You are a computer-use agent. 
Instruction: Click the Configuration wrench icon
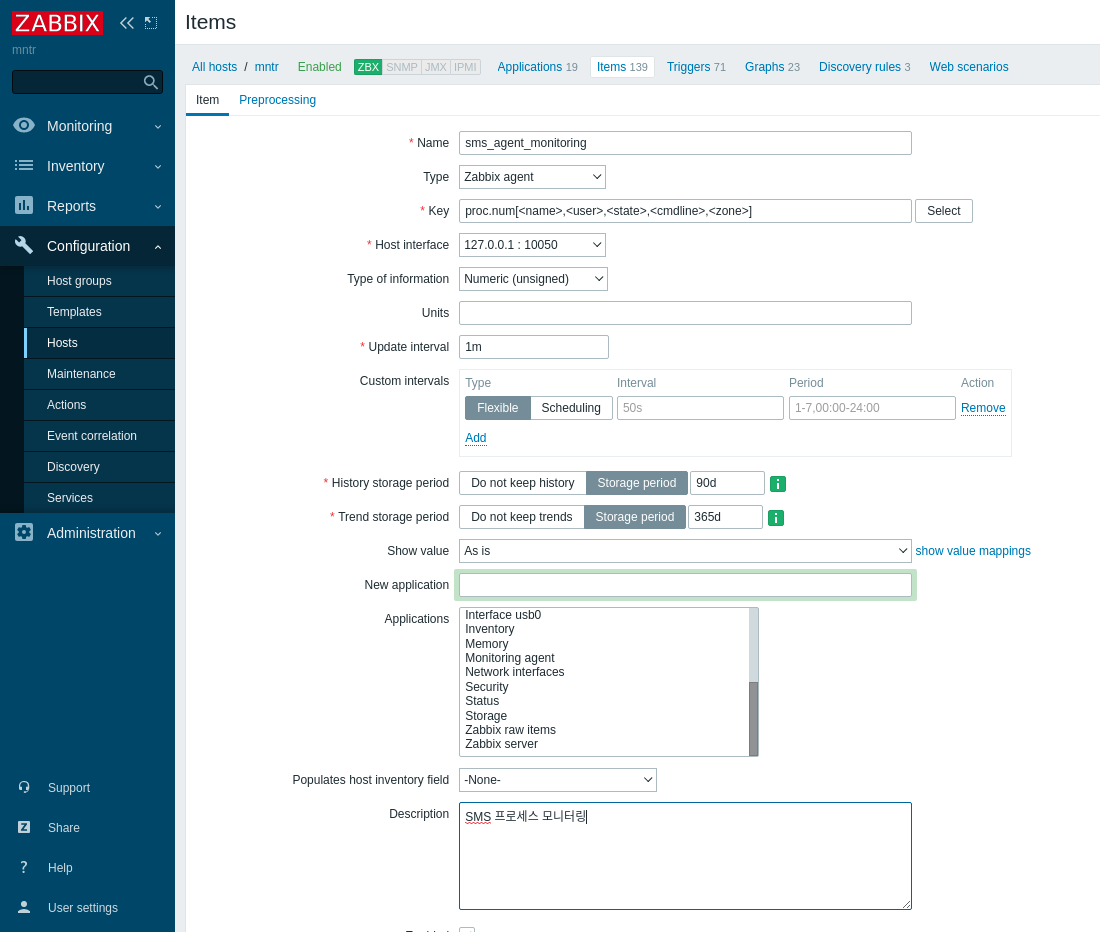(24, 246)
